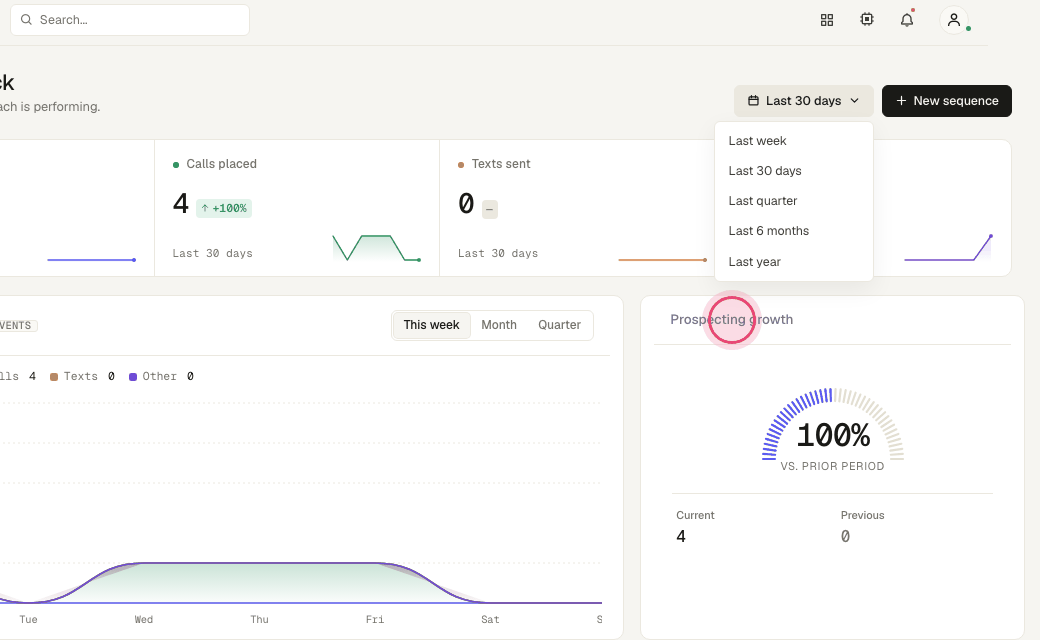Click the 100% growth gauge
This screenshot has width=1040, height=640.
pos(833,424)
